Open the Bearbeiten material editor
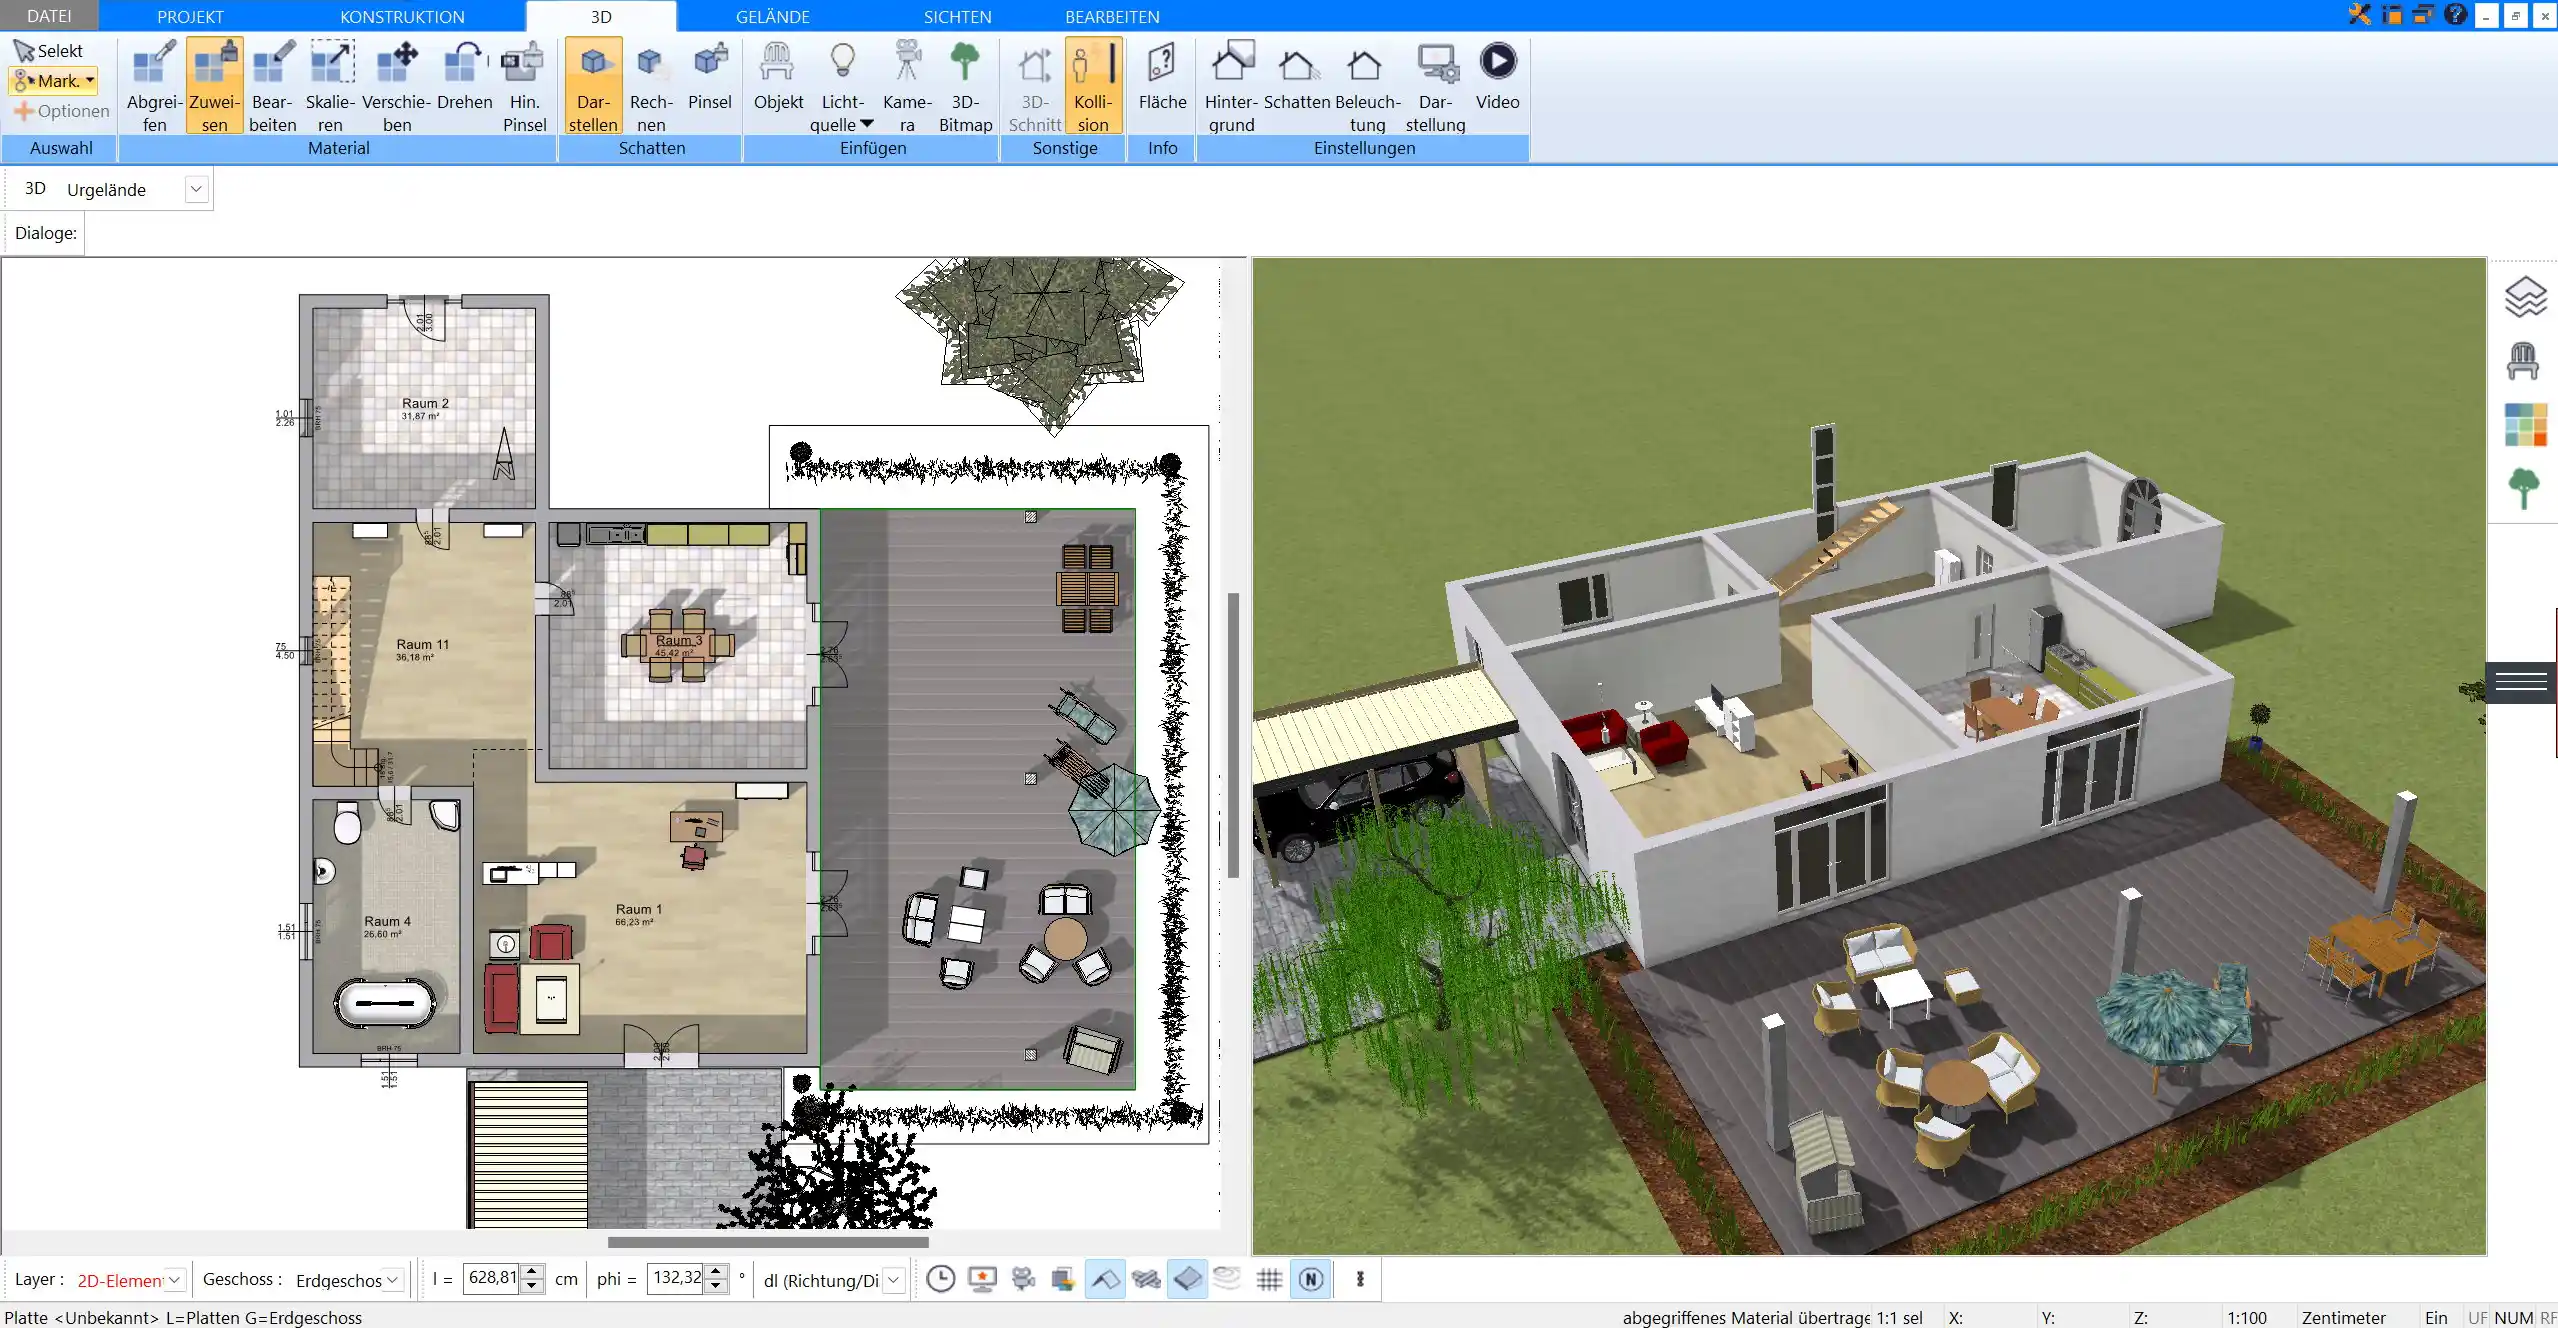2558x1328 pixels. pos(272,86)
